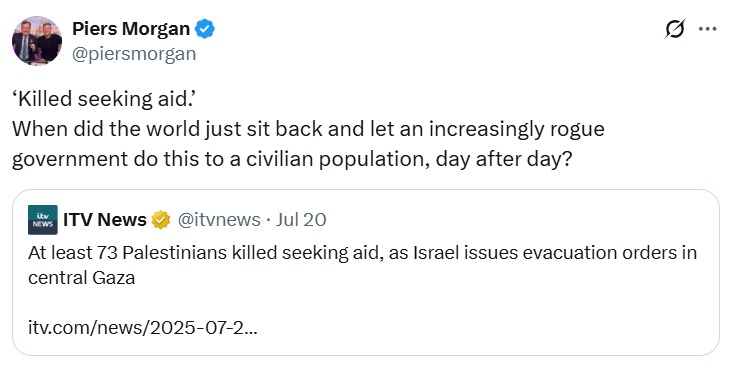Image resolution: width=732 pixels, height=370 pixels.
Task: Click the words 'increasingly rogue' in the post
Action: click(x=516, y=130)
